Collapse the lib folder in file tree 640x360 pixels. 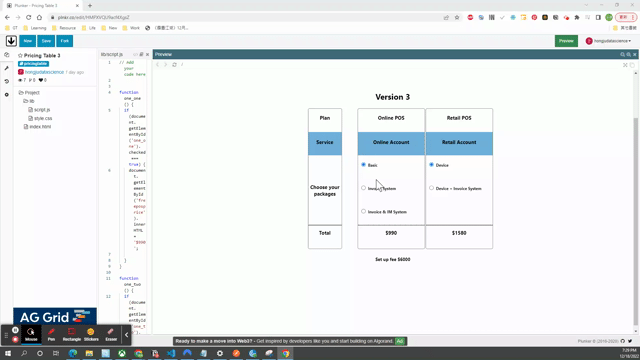tap(29, 101)
